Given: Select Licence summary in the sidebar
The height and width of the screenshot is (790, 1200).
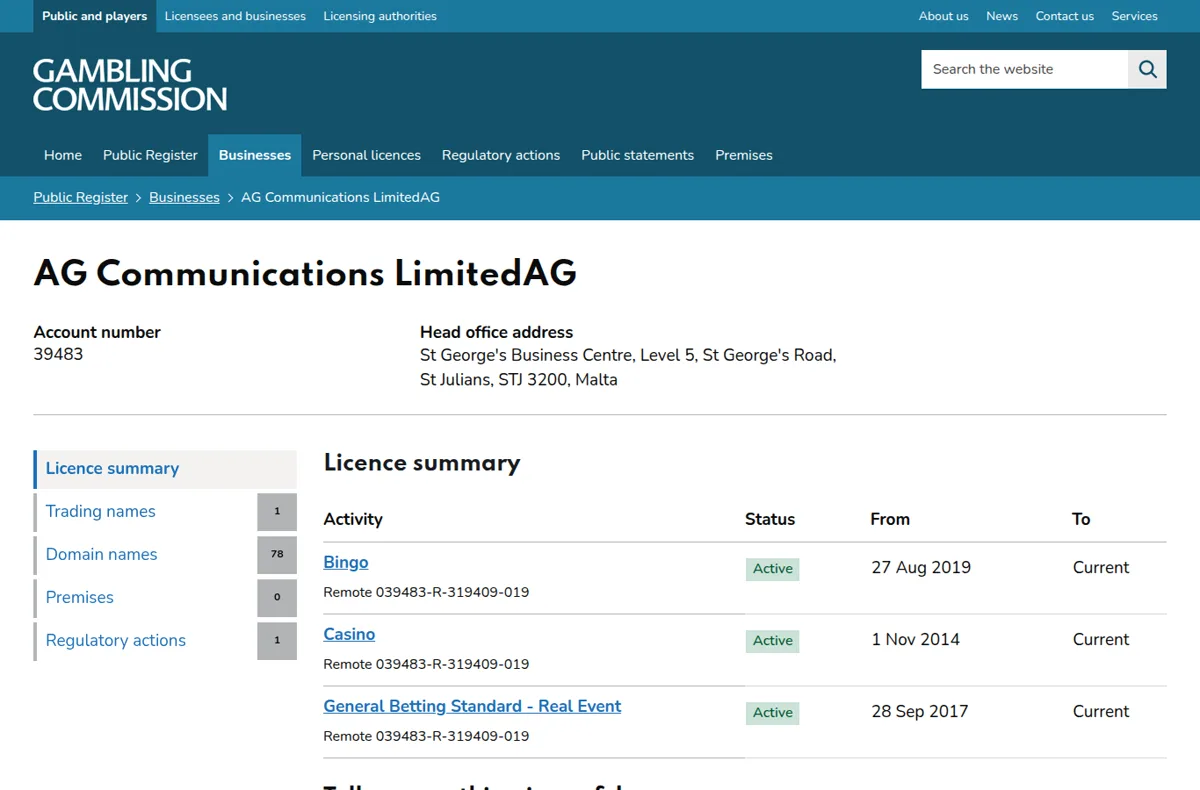Looking at the screenshot, I should 165,469.
